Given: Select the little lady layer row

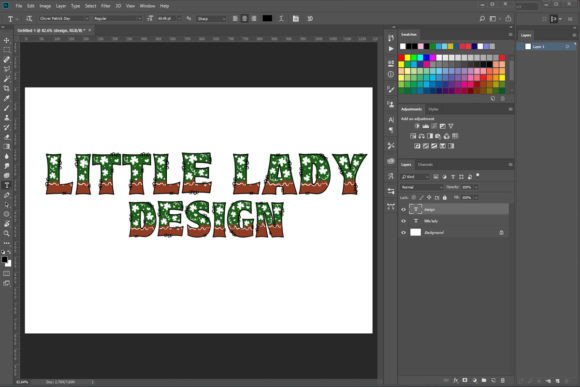Looking at the screenshot, I should pyautogui.click(x=454, y=221).
